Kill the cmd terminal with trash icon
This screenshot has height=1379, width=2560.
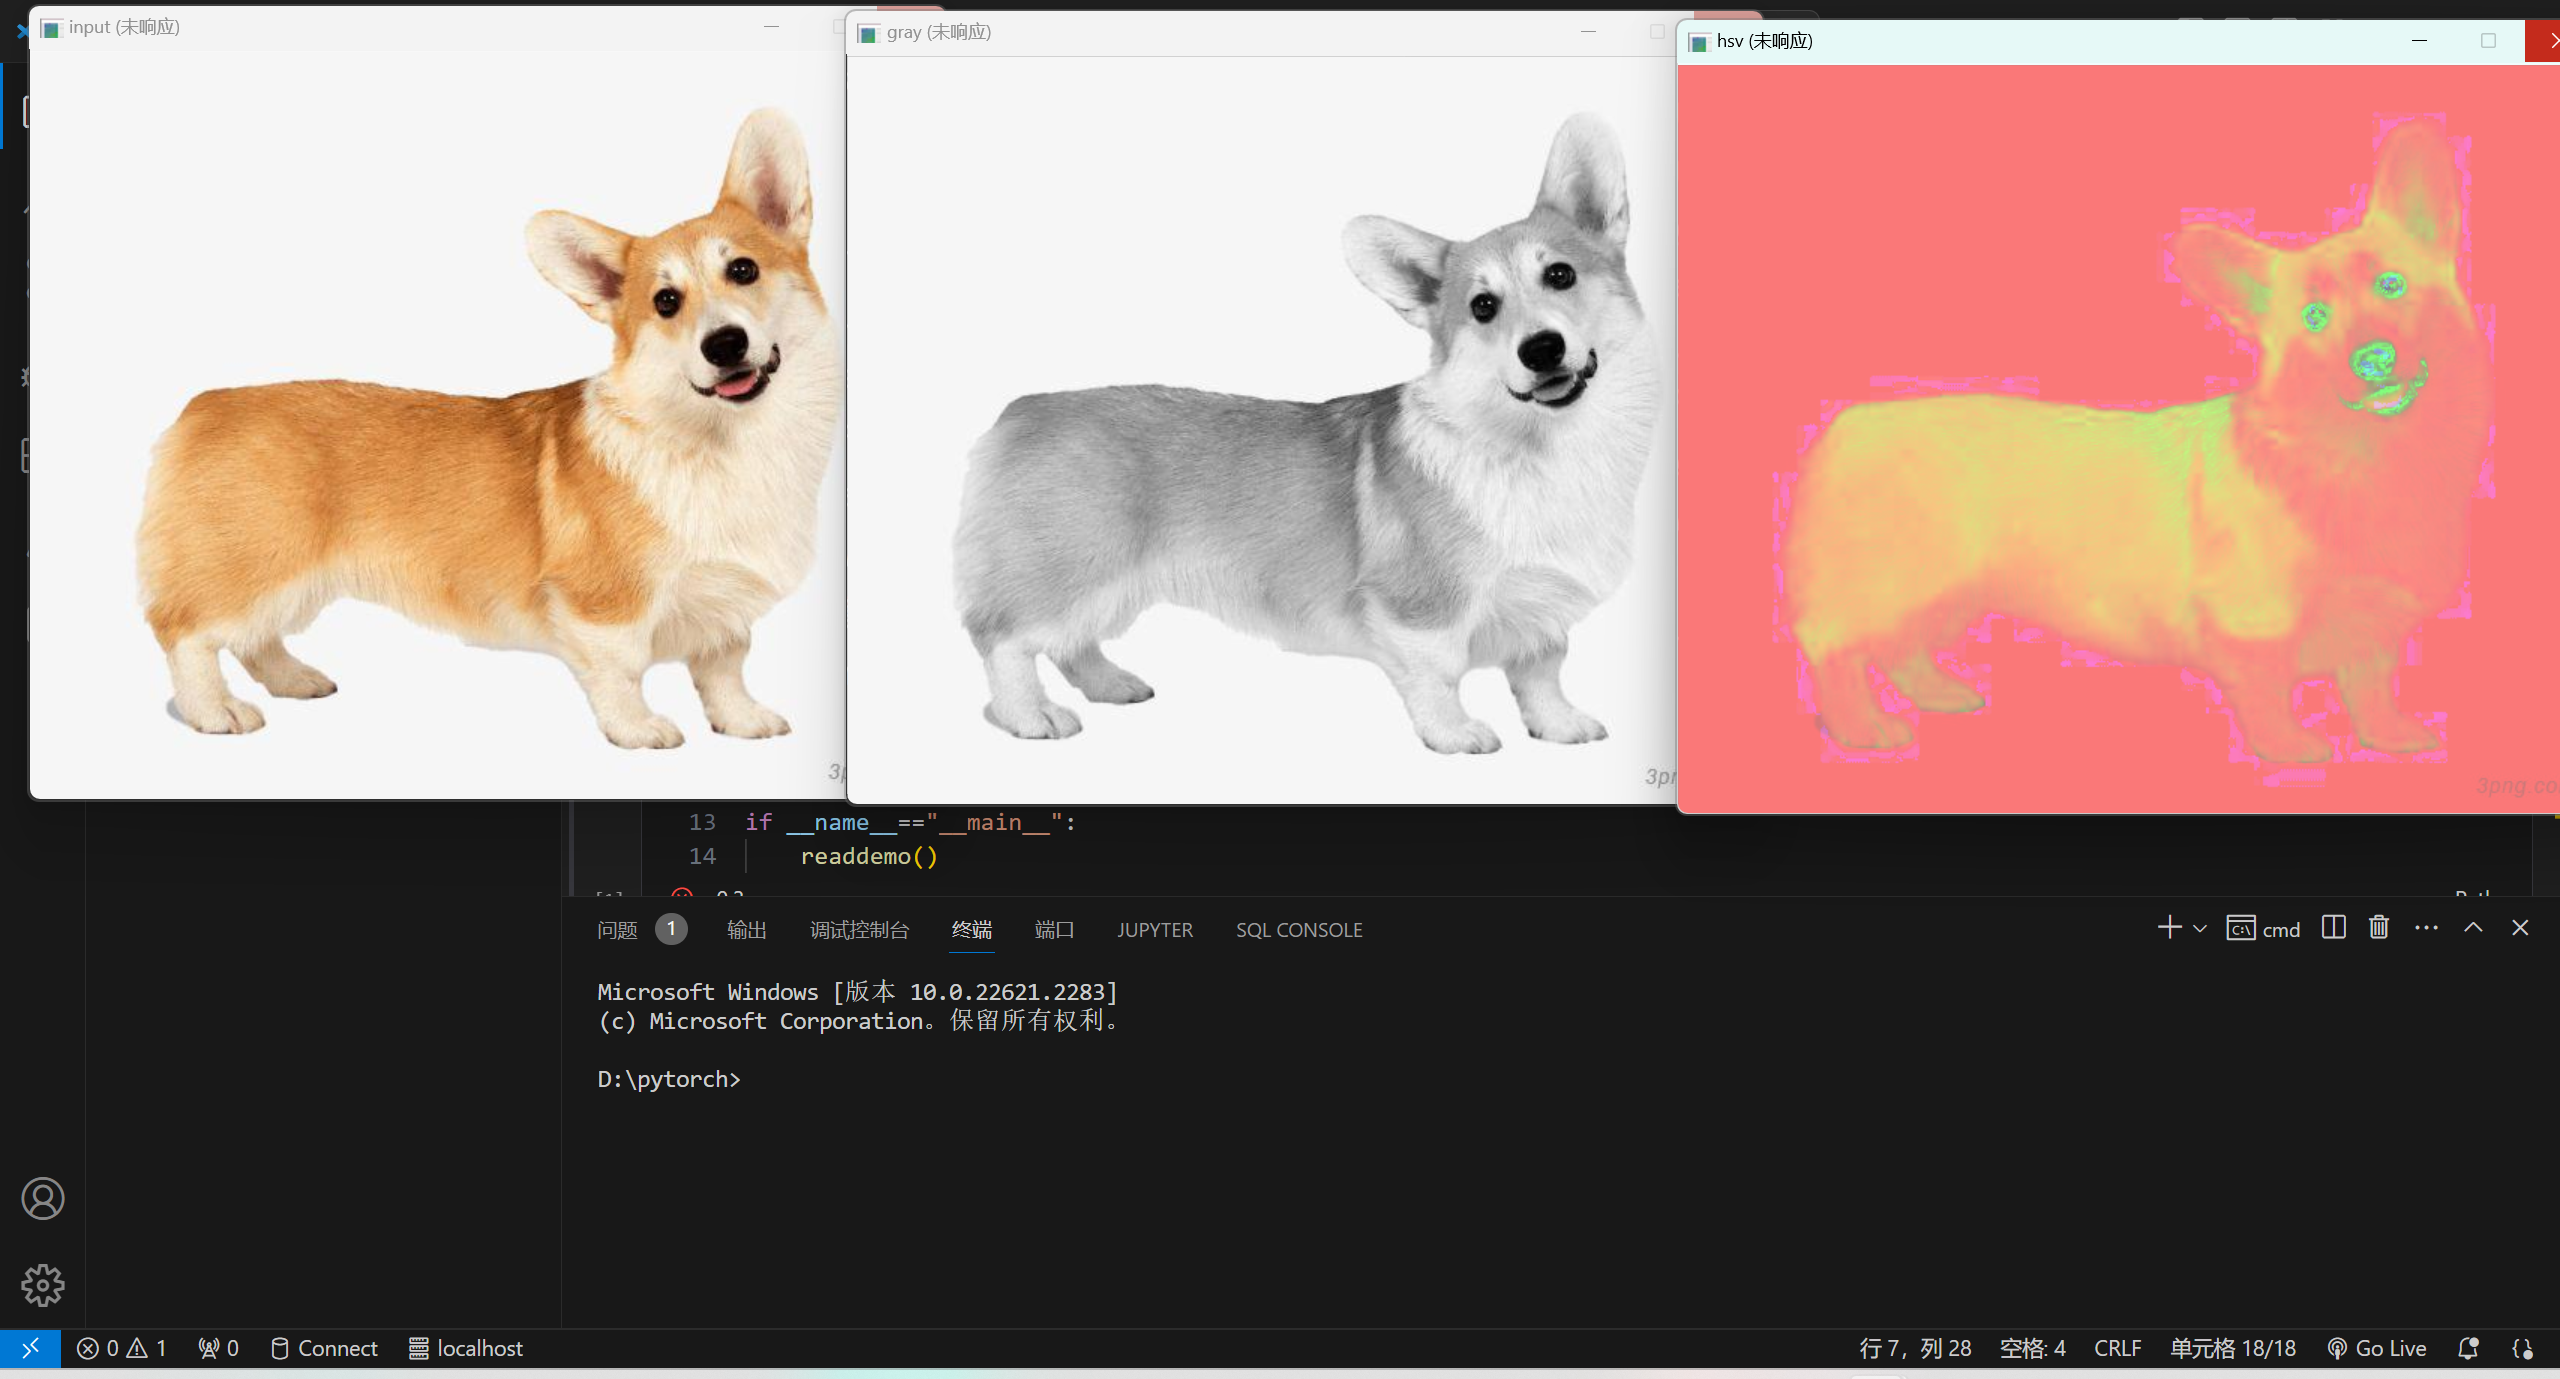(x=2378, y=928)
